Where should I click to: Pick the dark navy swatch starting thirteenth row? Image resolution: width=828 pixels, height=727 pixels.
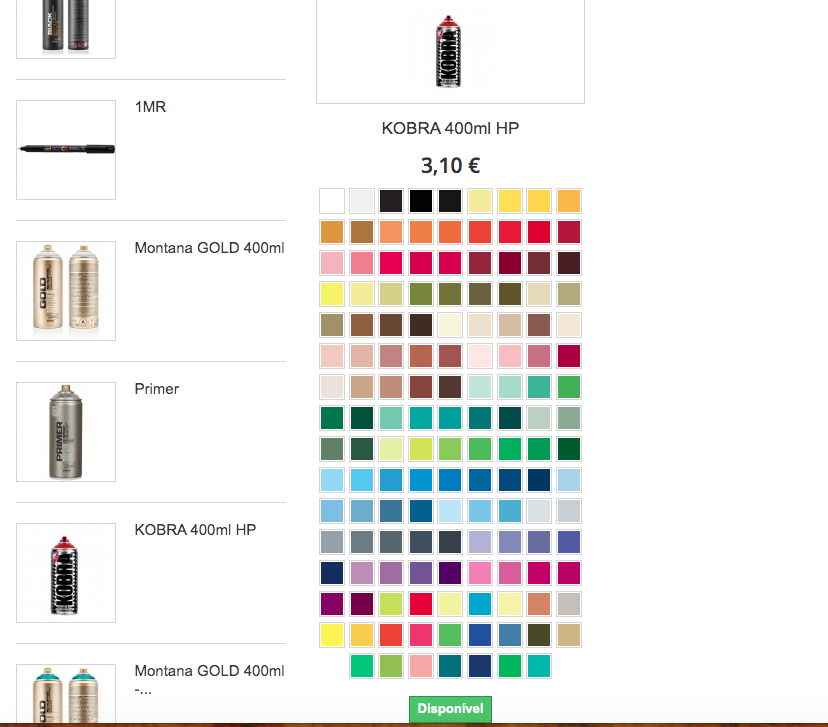pos(332,573)
